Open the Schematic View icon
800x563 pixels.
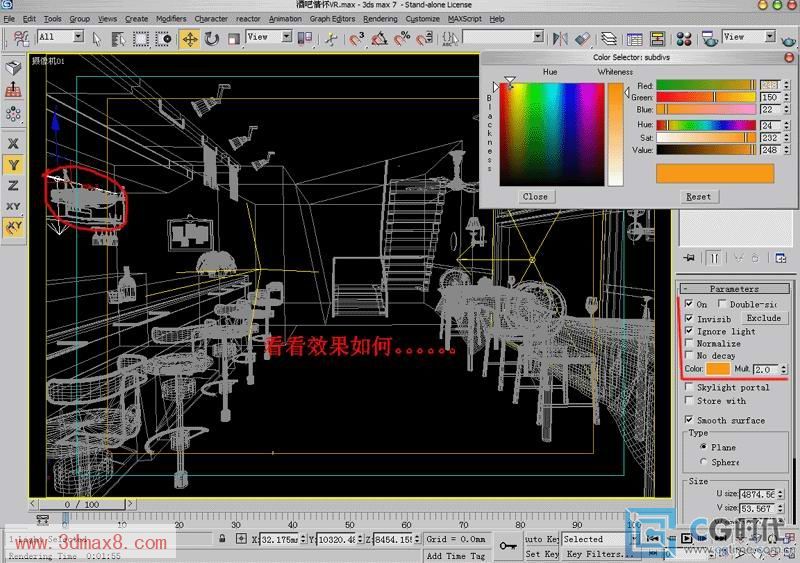(657, 39)
